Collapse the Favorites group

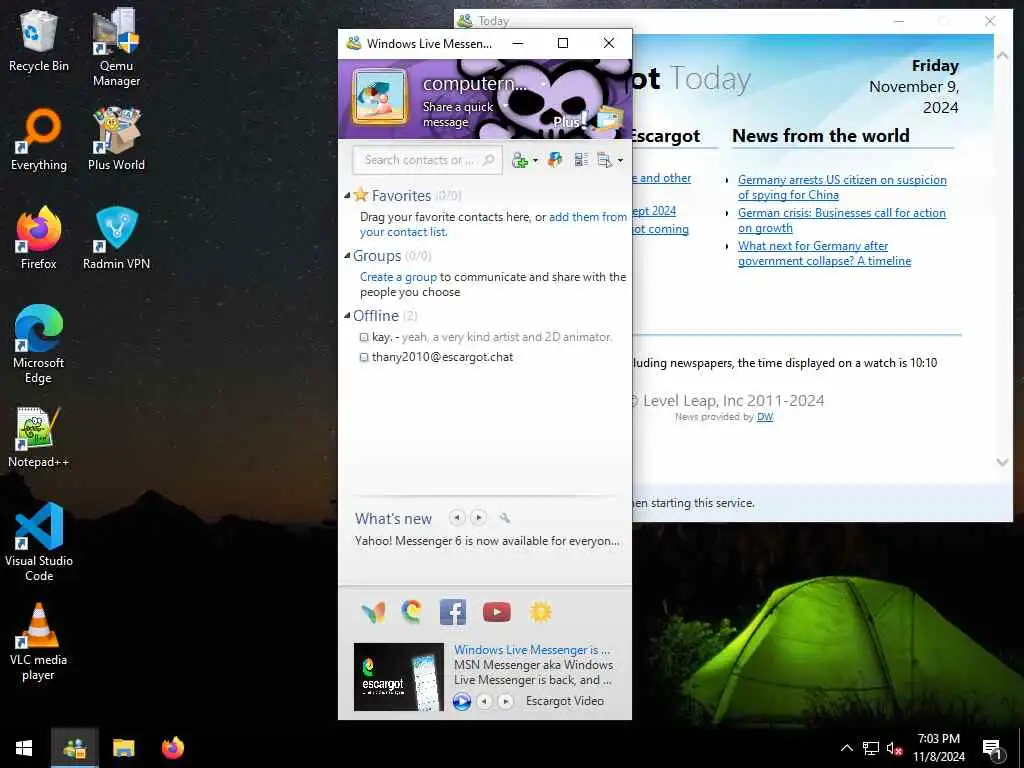[347, 195]
